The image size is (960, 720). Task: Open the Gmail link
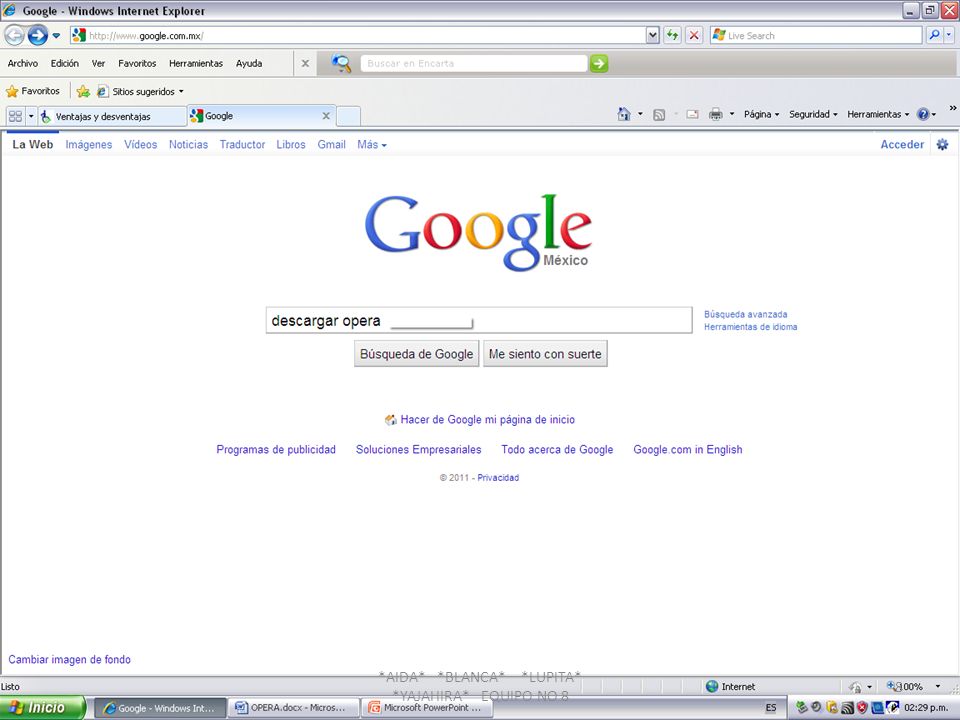tap(331, 144)
